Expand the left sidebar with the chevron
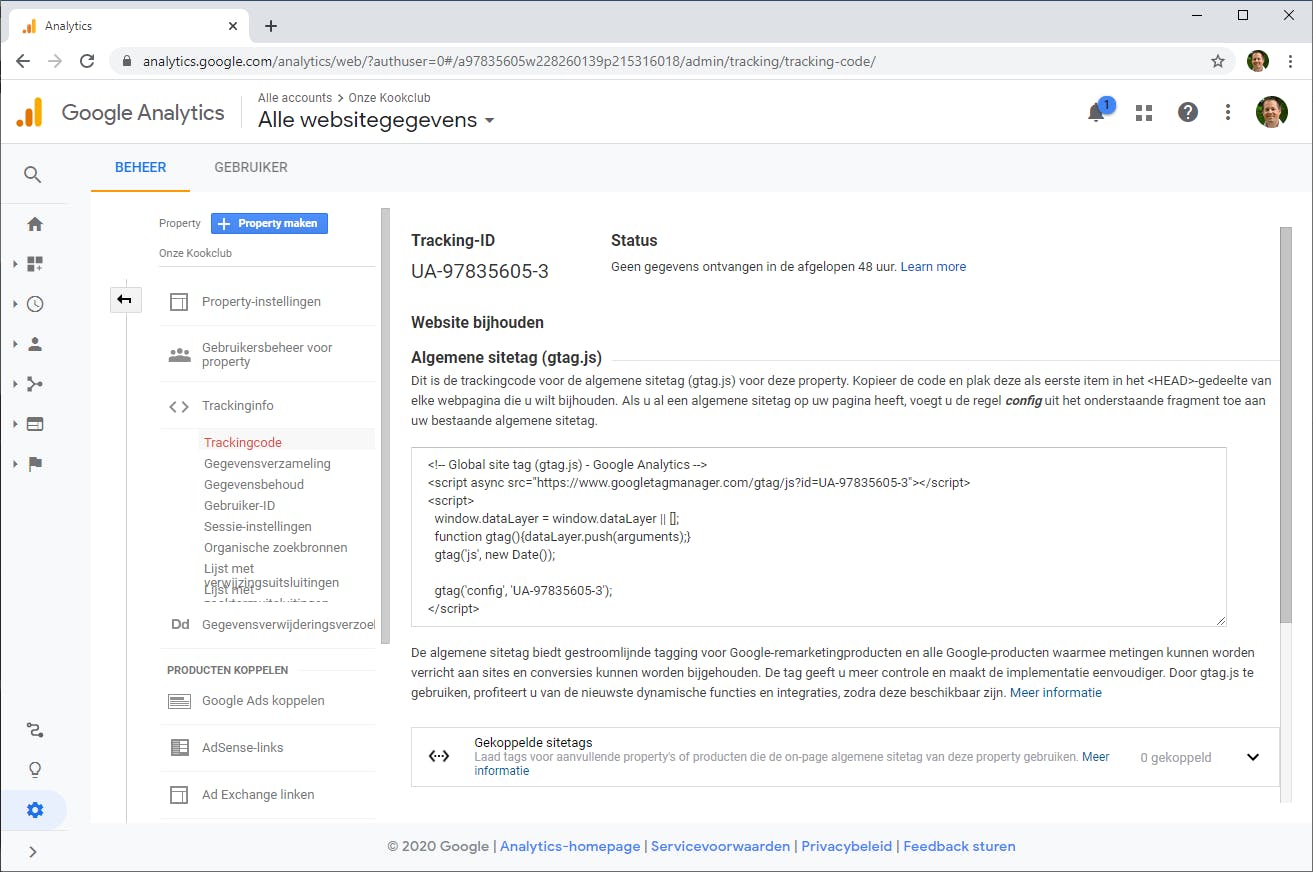The image size is (1313, 872). pos(33,852)
